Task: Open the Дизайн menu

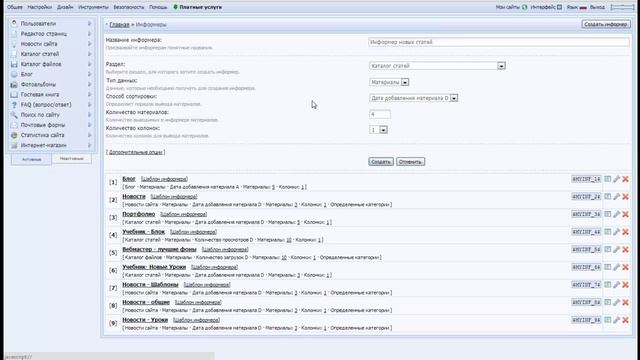Action: coord(65,7)
